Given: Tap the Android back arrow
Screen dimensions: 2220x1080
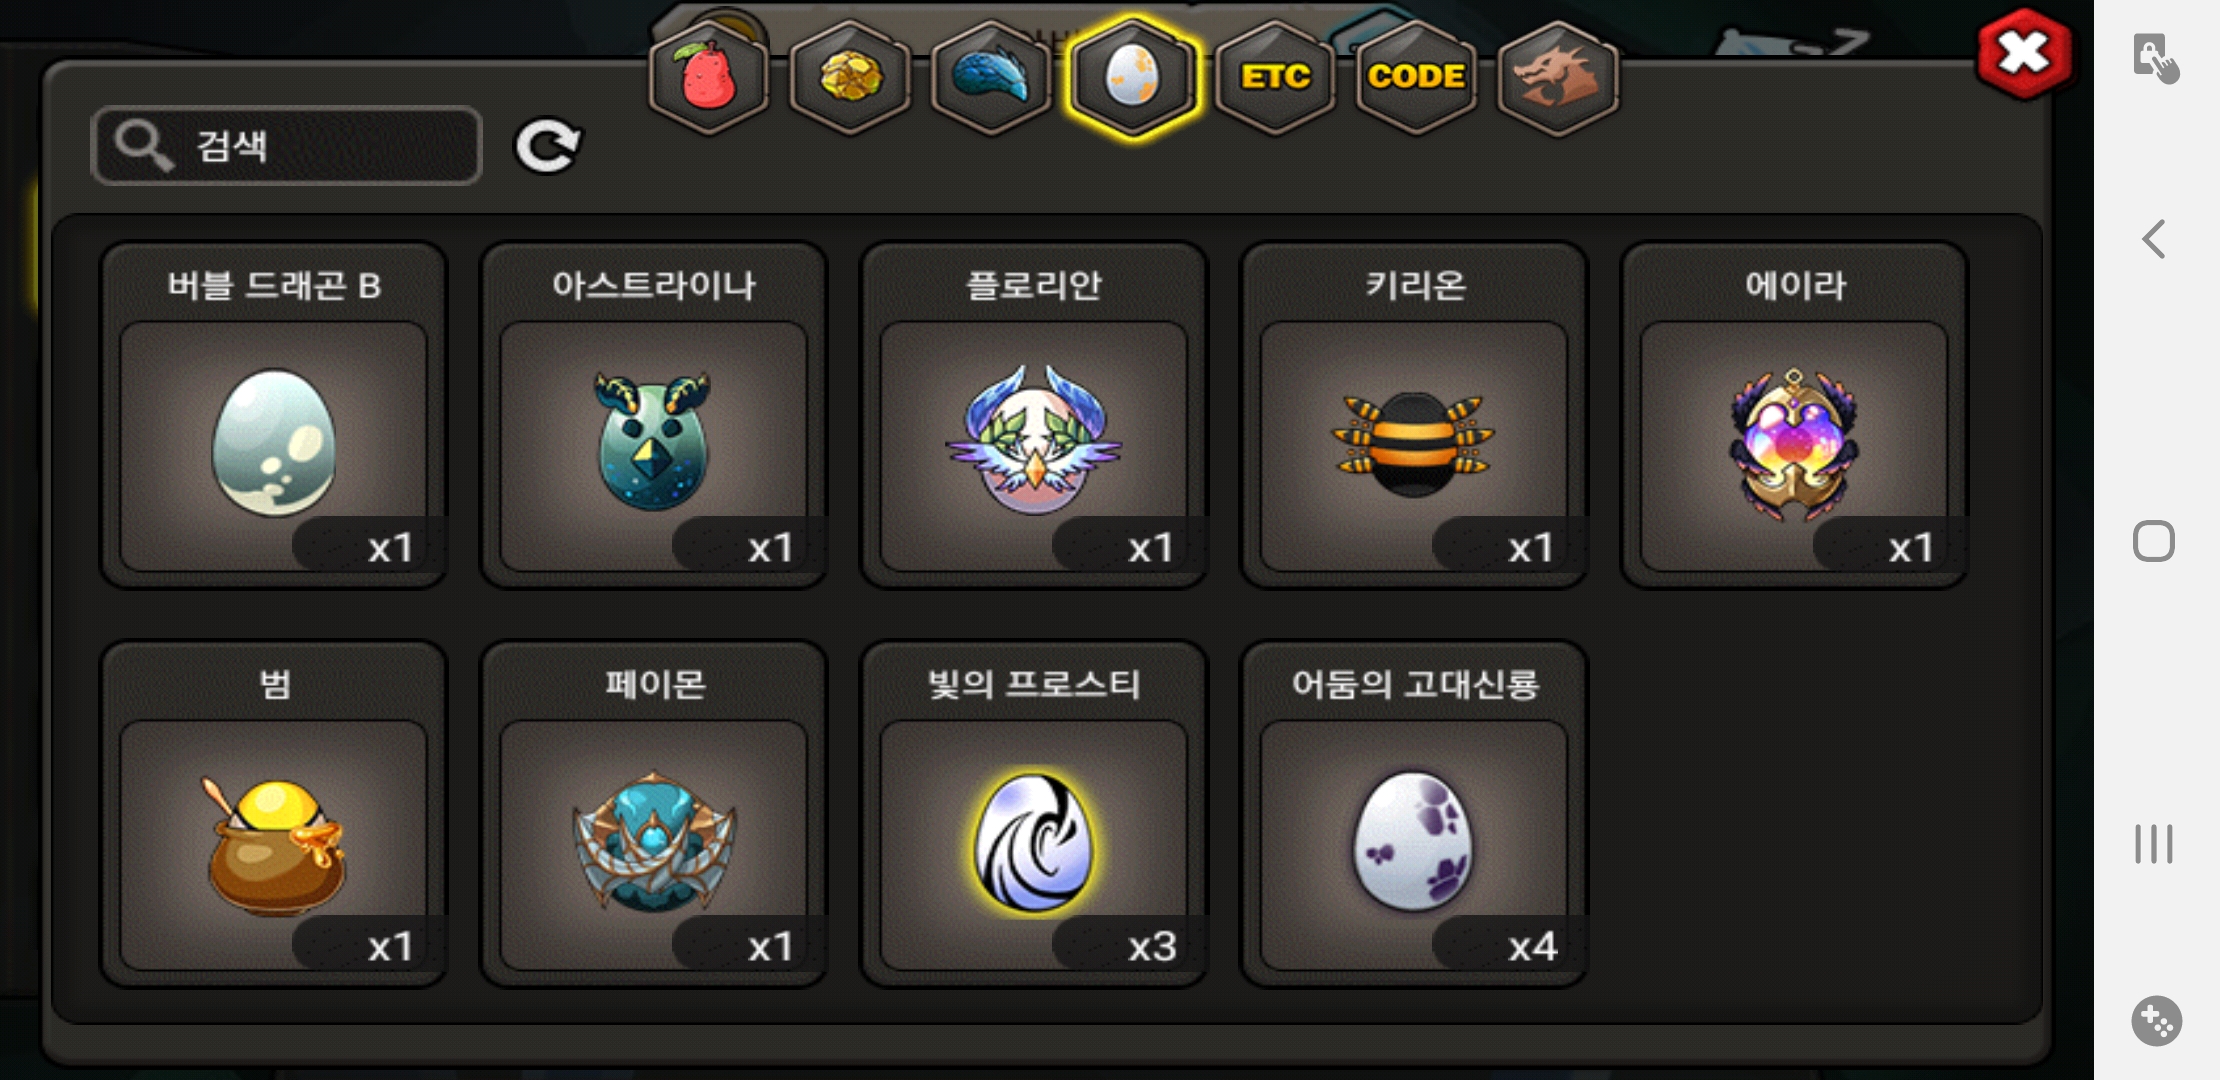Looking at the screenshot, I should (x=2154, y=239).
